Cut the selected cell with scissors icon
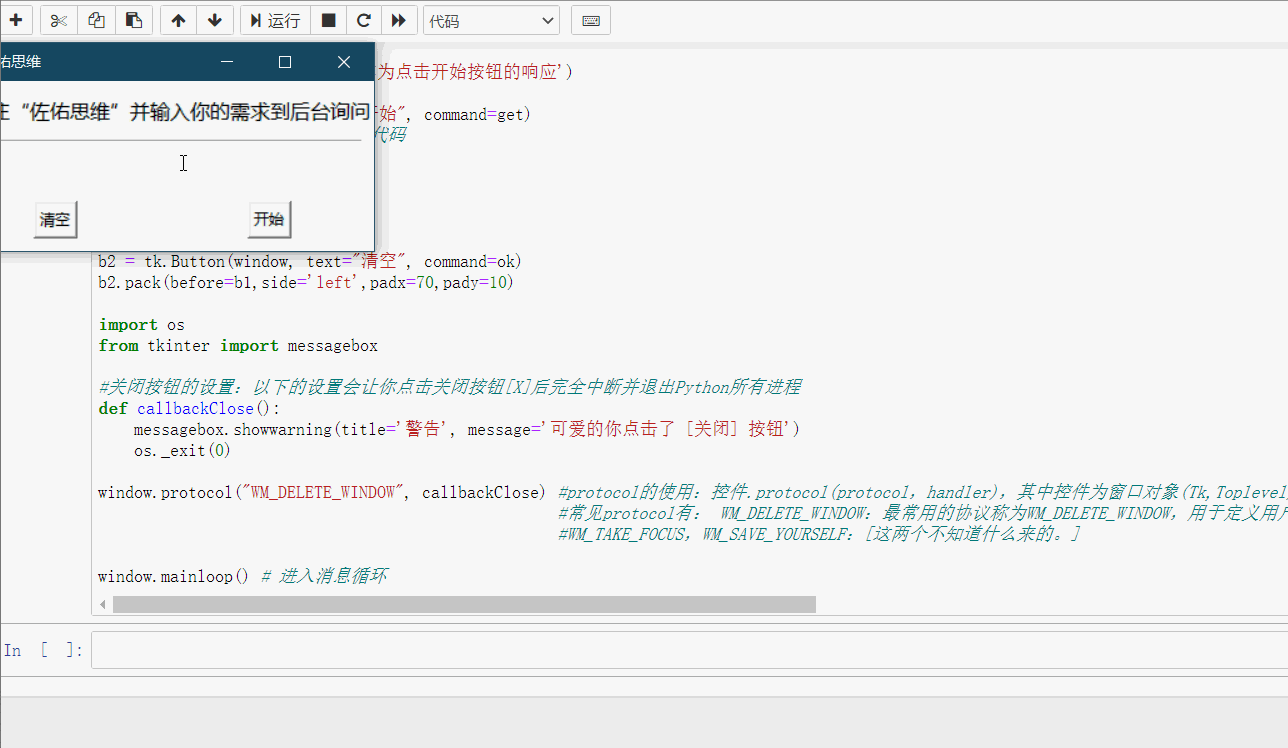The height and width of the screenshot is (748, 1288). point(59,20)
